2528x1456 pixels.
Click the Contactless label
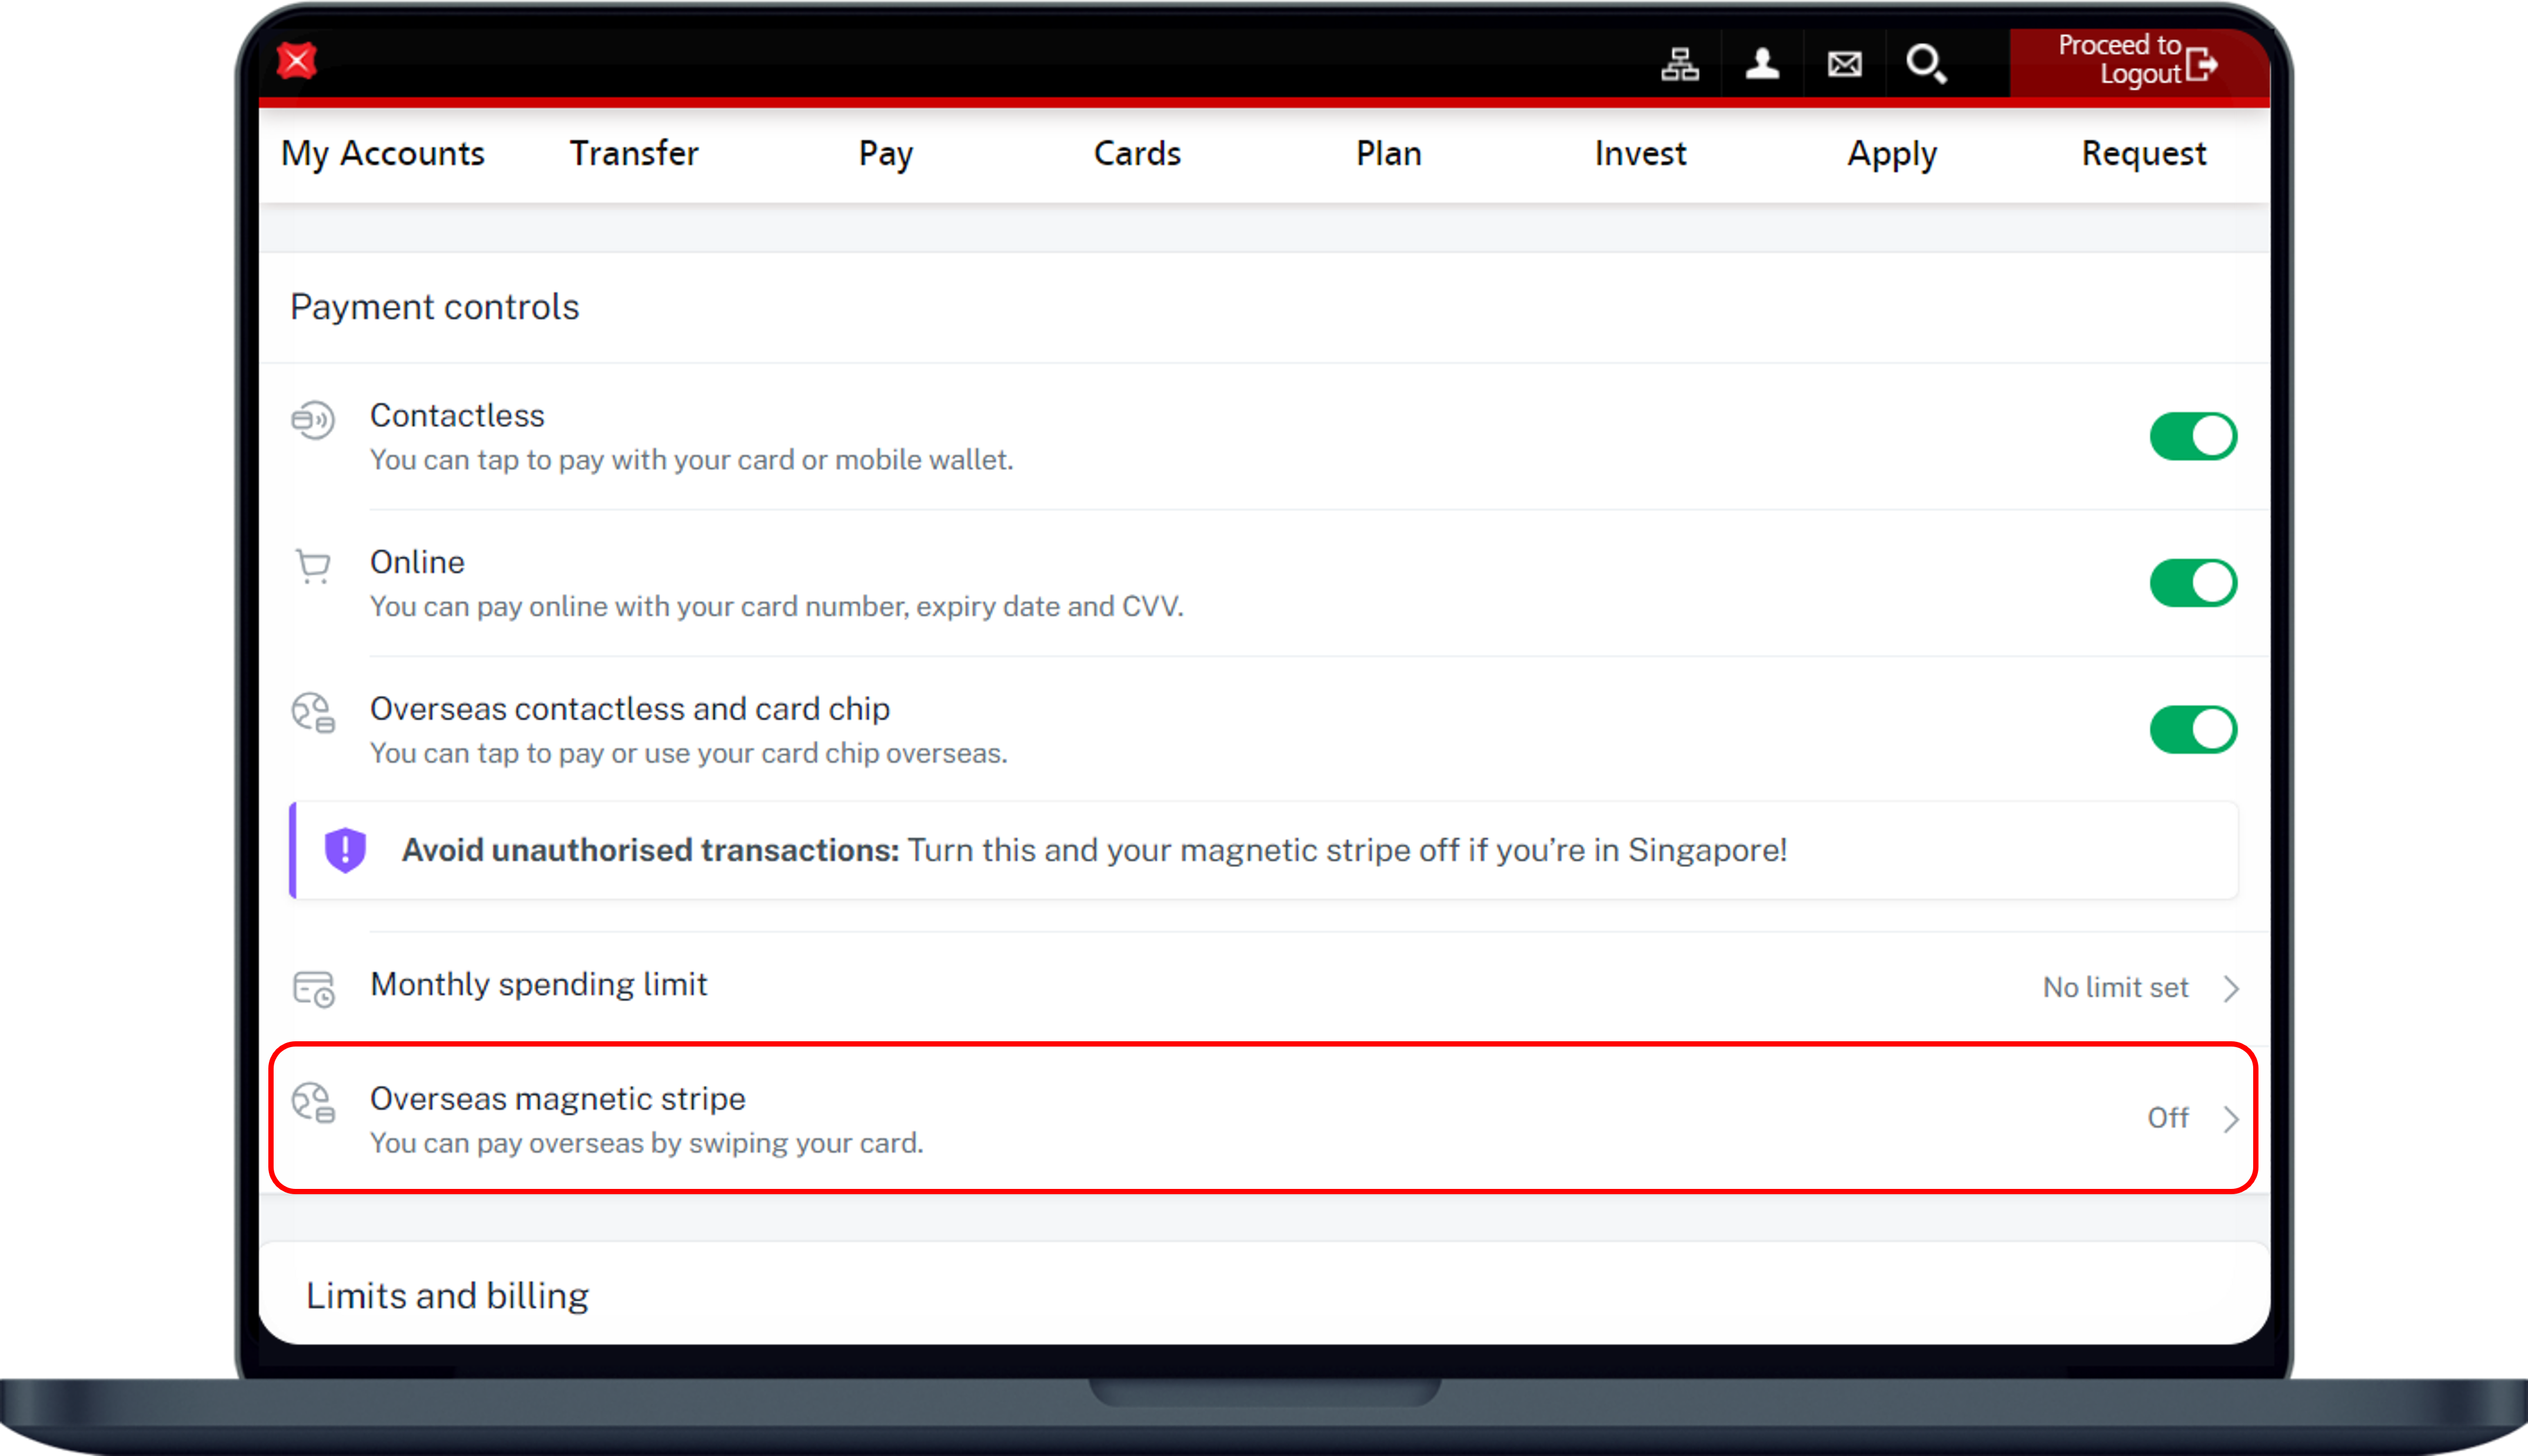point(457,416)
